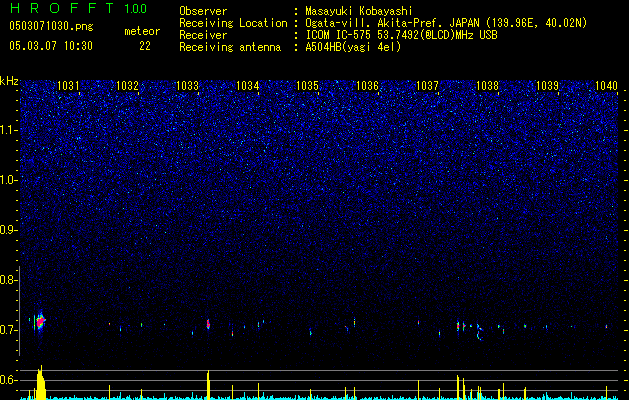Click the 'Observer' field label
This screenshot has height=400, width=629.
pos(203,11)
